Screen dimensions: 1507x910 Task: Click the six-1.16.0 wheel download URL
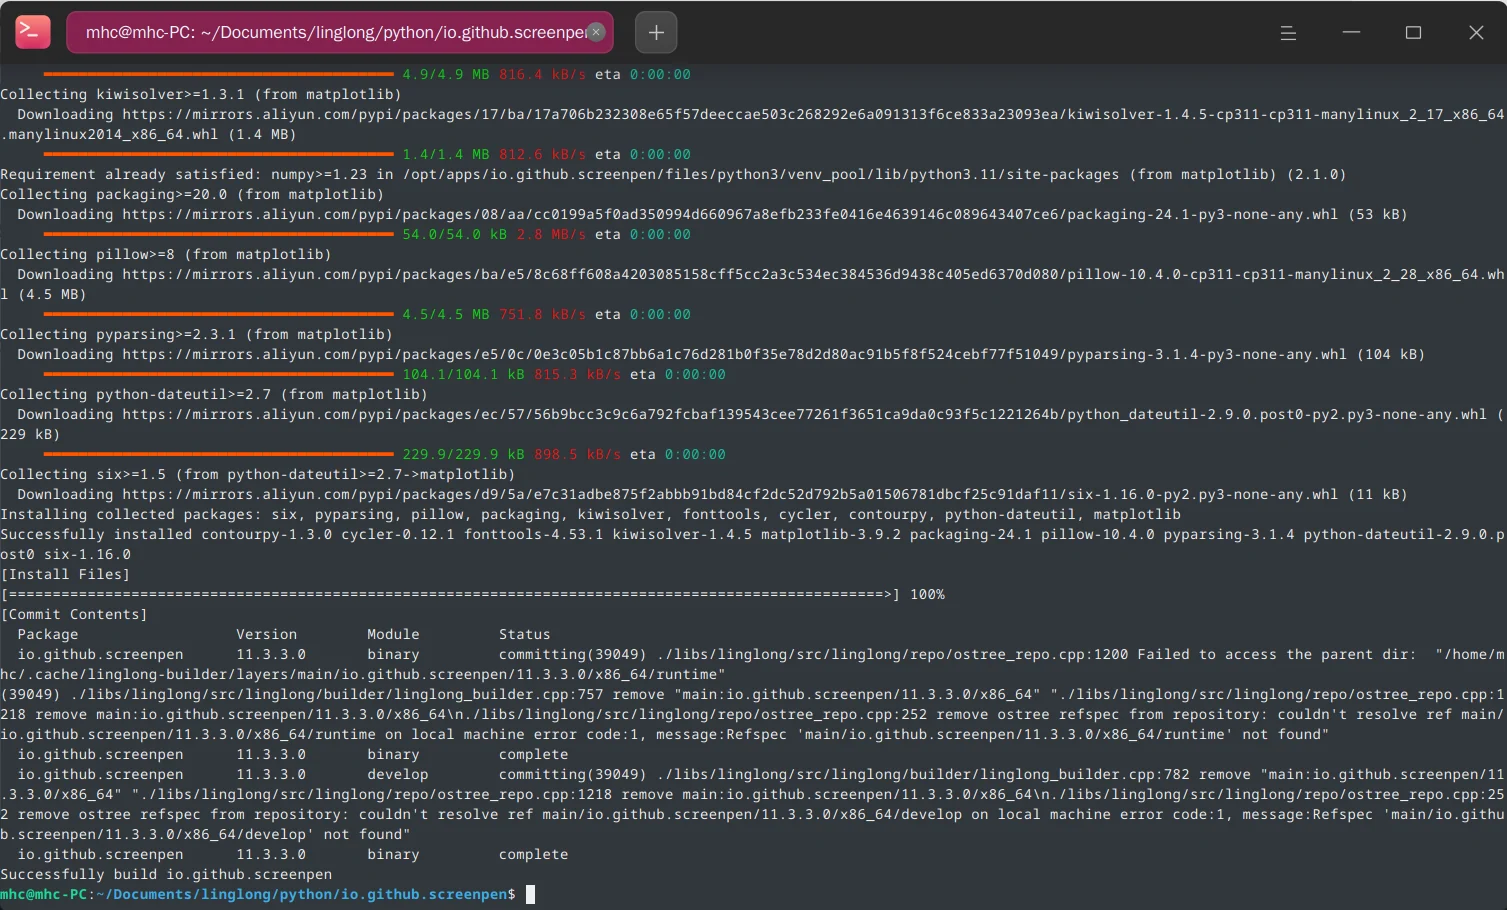[x=730, y=494]
